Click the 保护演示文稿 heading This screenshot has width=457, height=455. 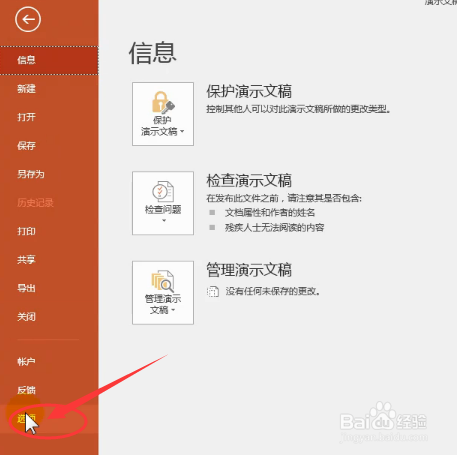pyautogui.click(x=249, y=91)
